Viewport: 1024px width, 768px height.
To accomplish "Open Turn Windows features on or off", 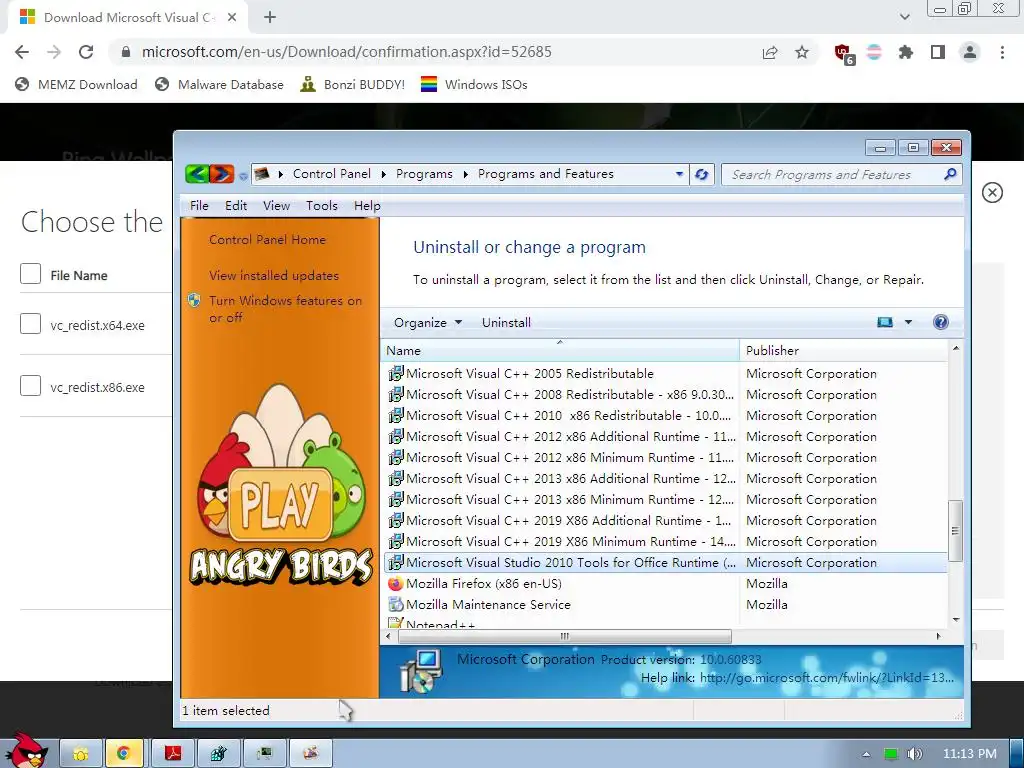I will pyautogui.click(x=285, y=309).
